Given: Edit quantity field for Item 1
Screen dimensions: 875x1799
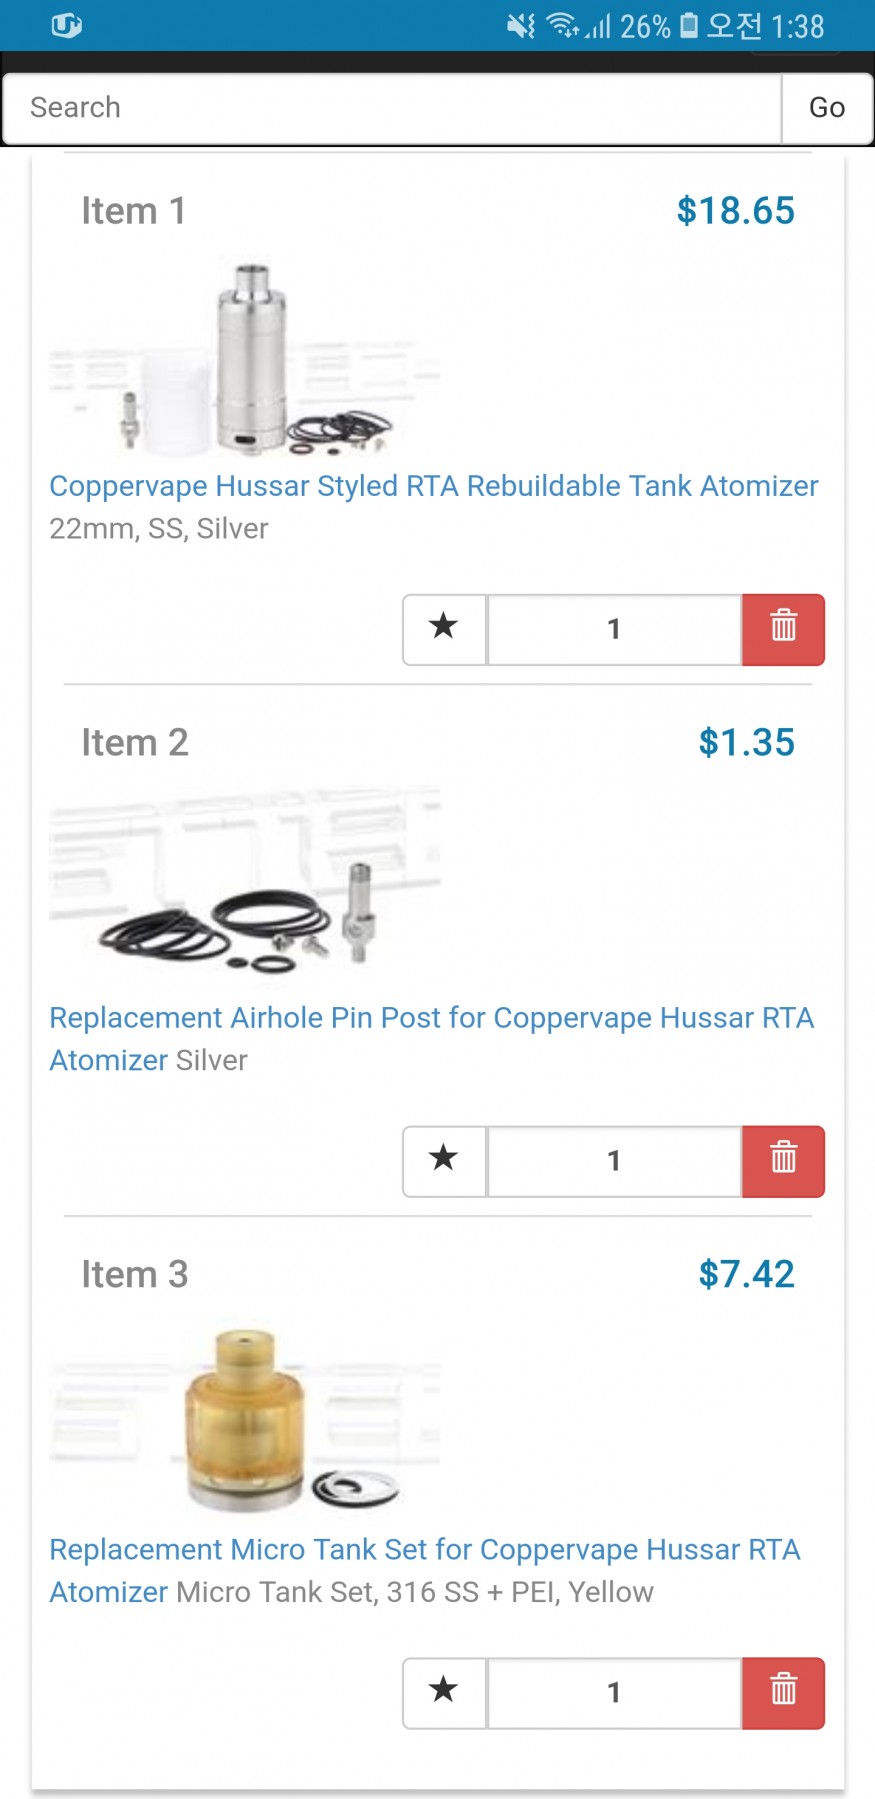Looking at the screenshot, I should tap(614, 629).
